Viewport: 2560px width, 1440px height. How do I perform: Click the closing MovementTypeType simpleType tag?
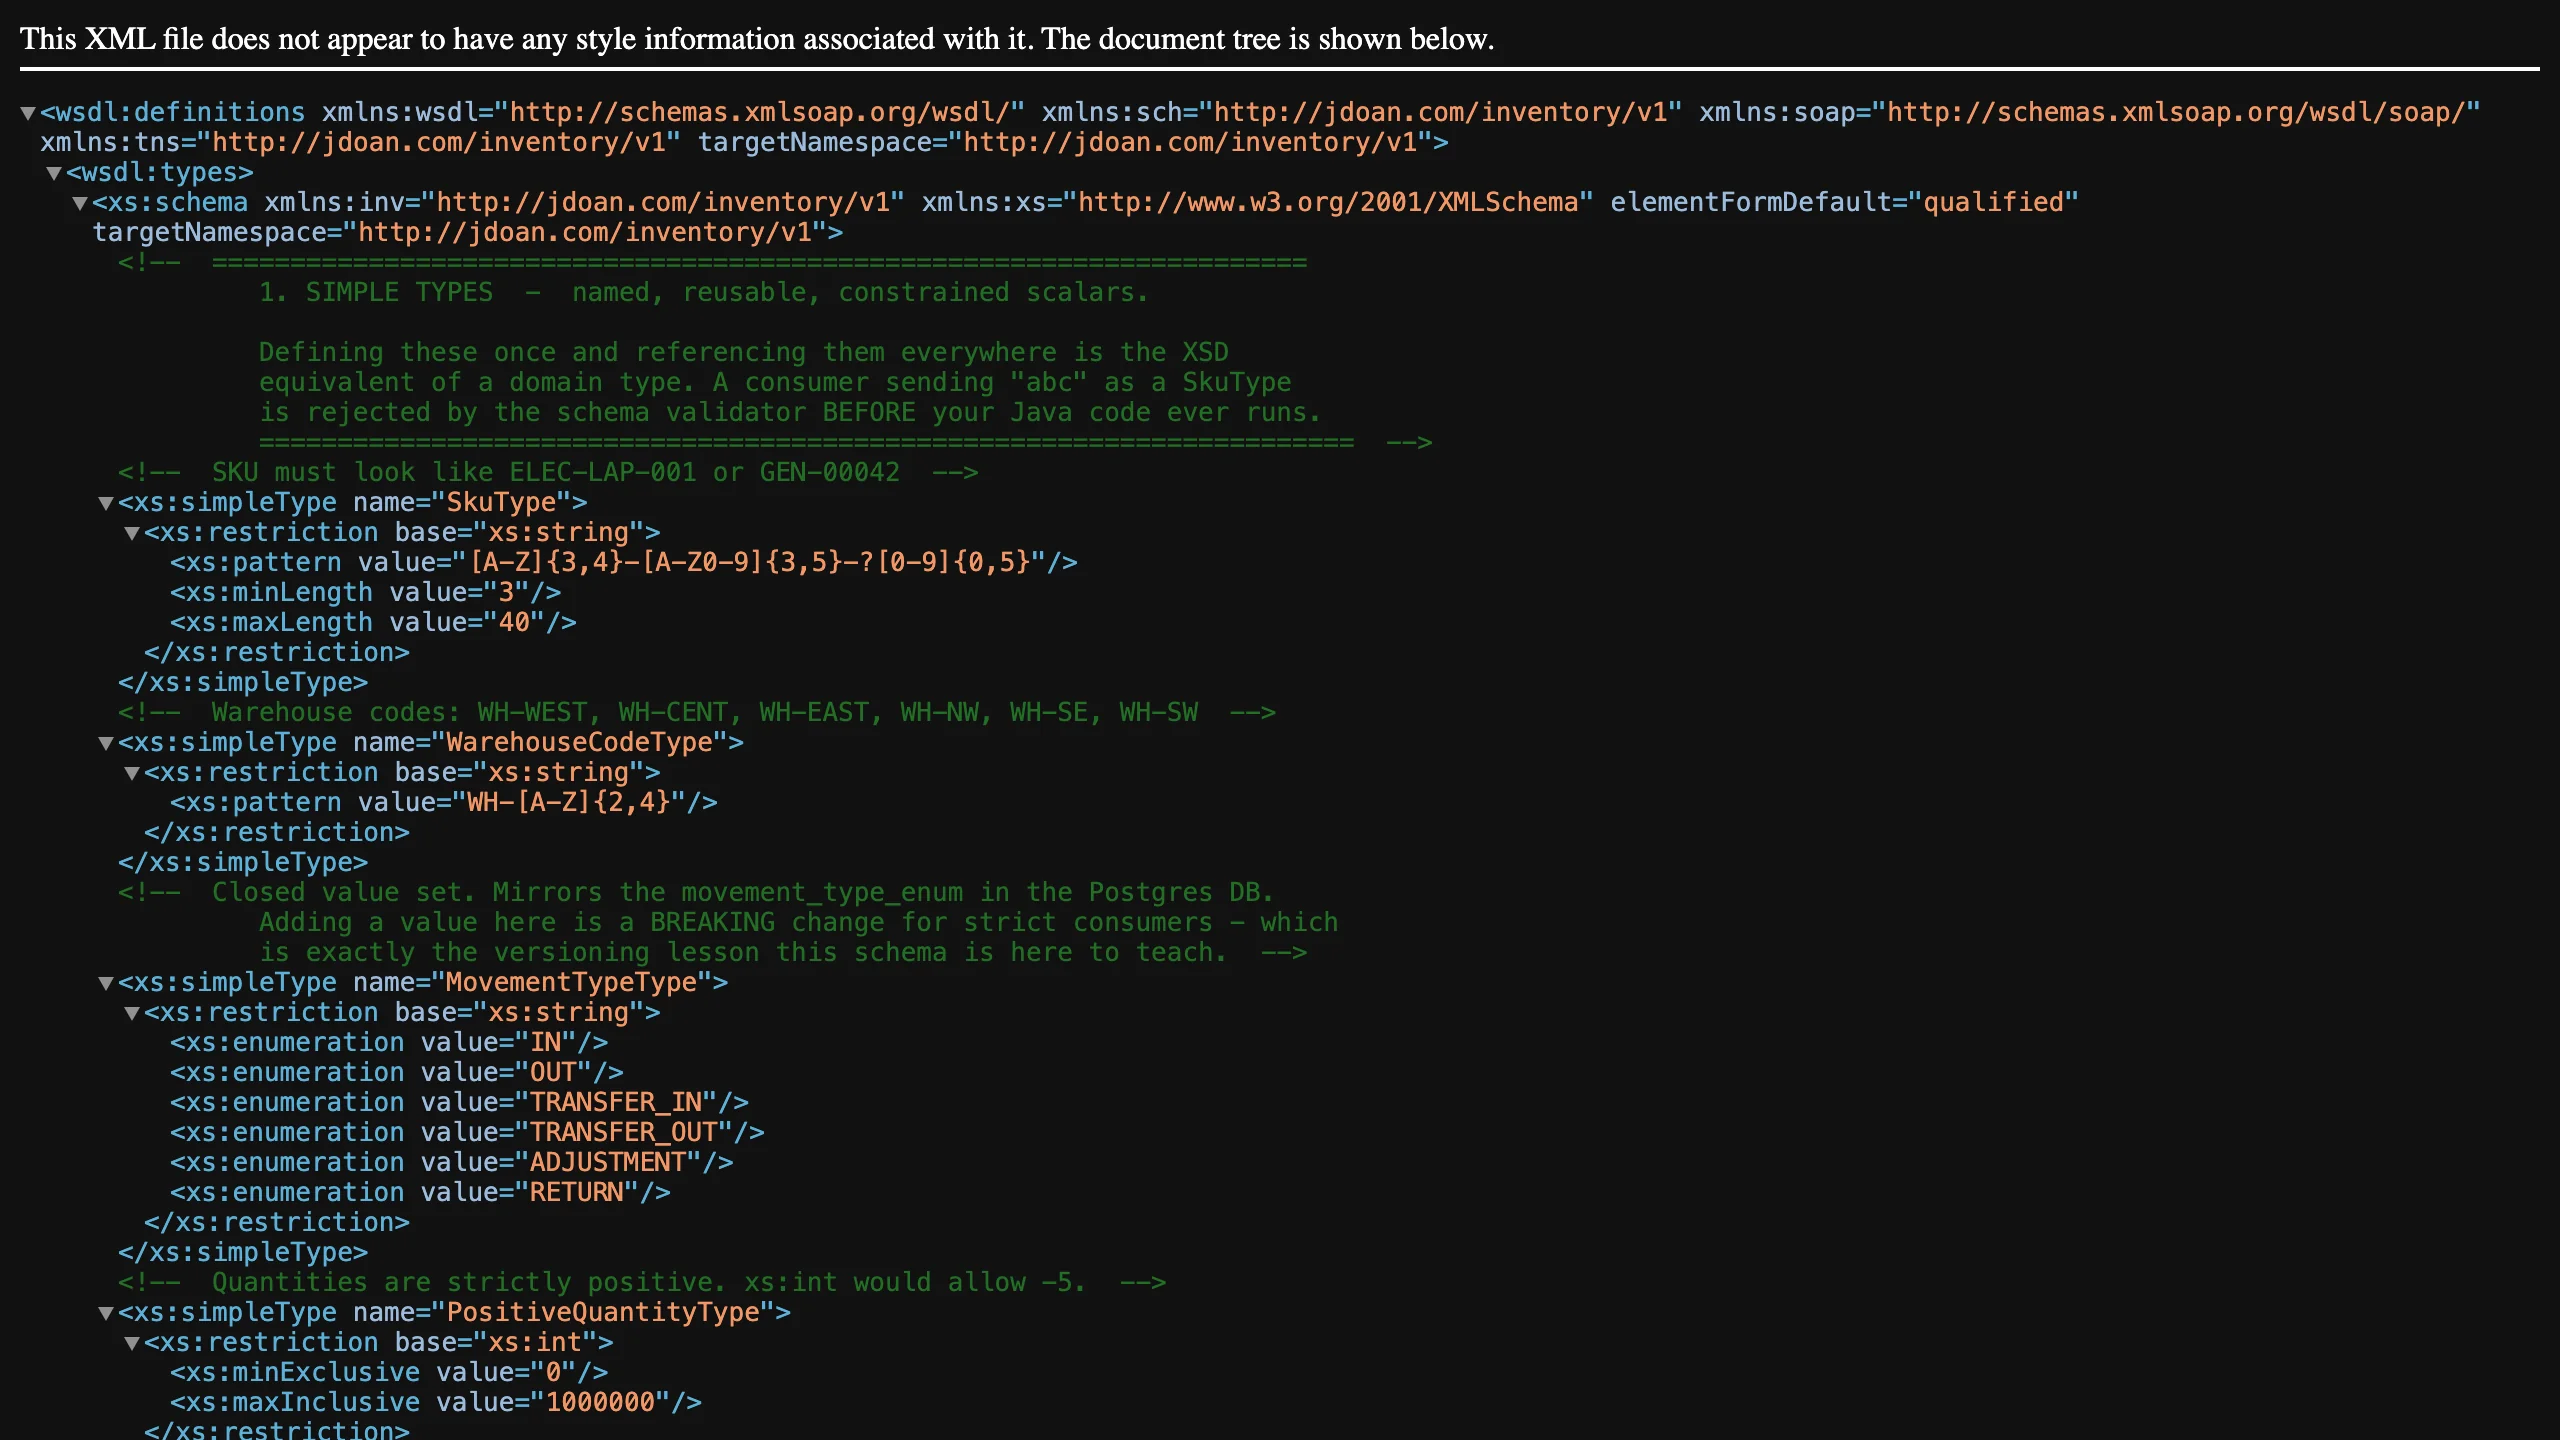click(x=243, y=1252)
